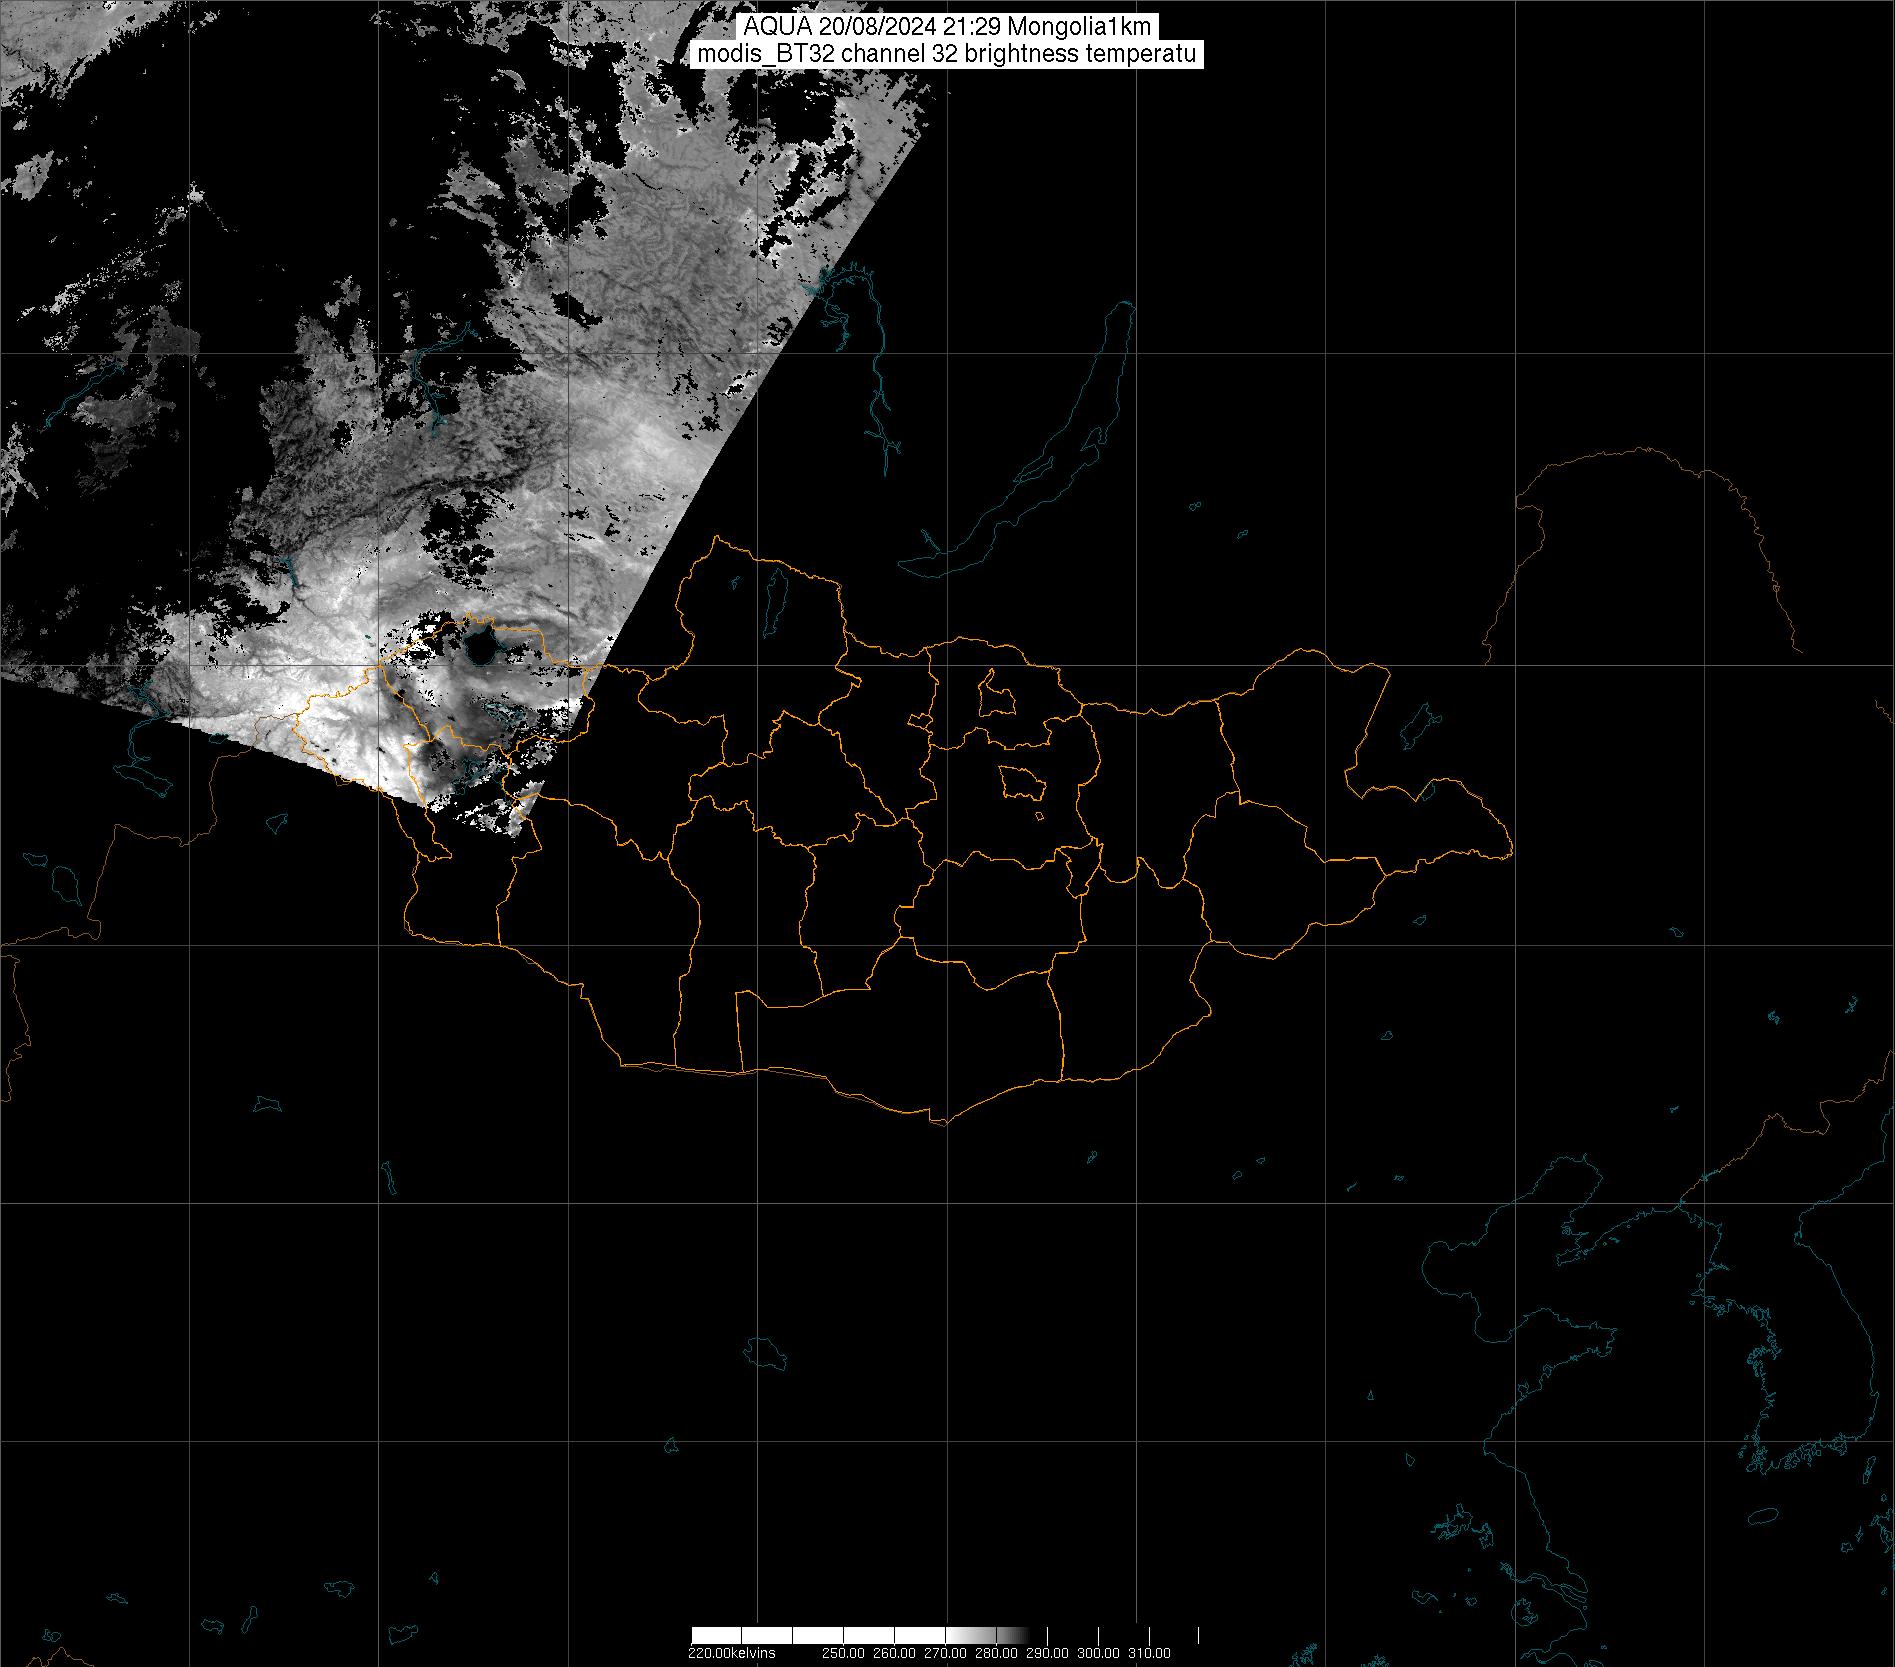Click the 220.00kelvins scale label
Image resolution: width=1895 pixels, height=1667 pixels.
[731, 1653]
